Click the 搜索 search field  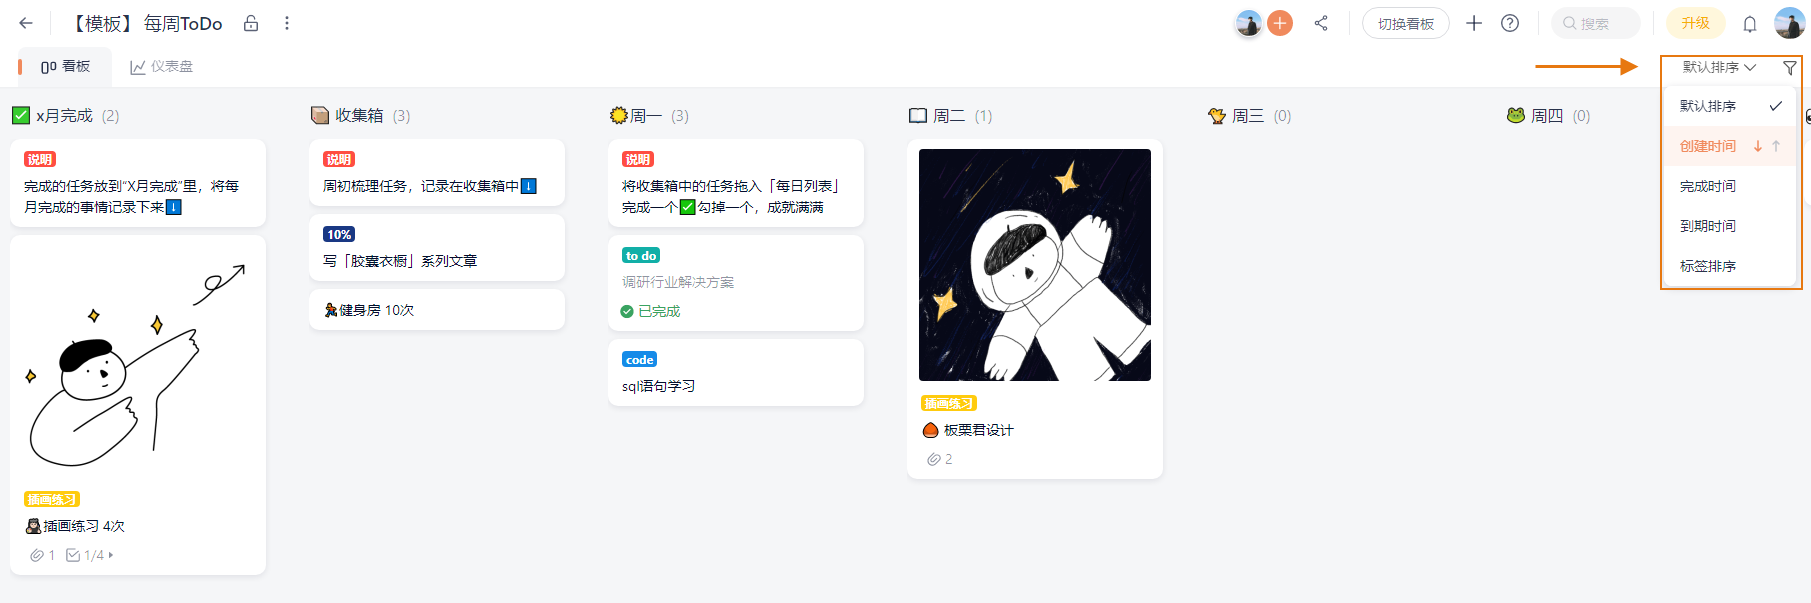pos(1596,23)
